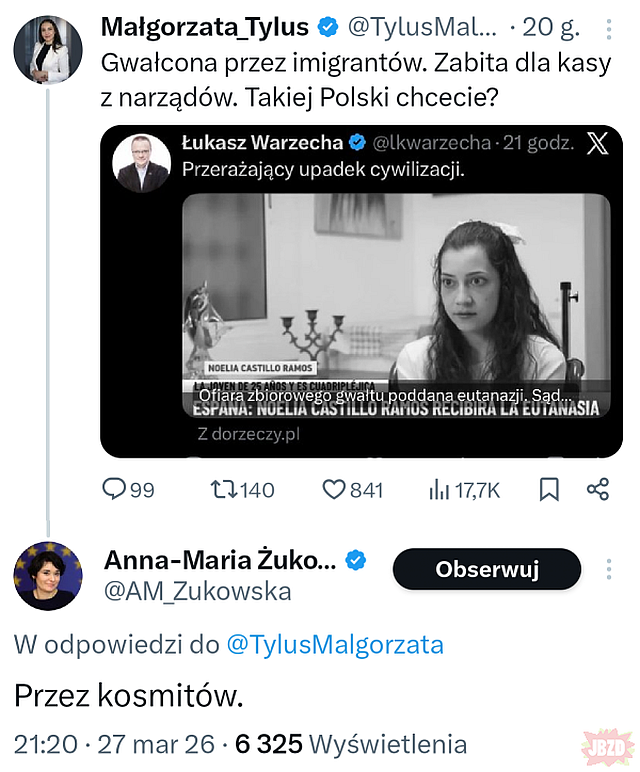This screenshot has width=640, height=772.
Task: Like the tweet with heart icon
Action: (332, 489)
